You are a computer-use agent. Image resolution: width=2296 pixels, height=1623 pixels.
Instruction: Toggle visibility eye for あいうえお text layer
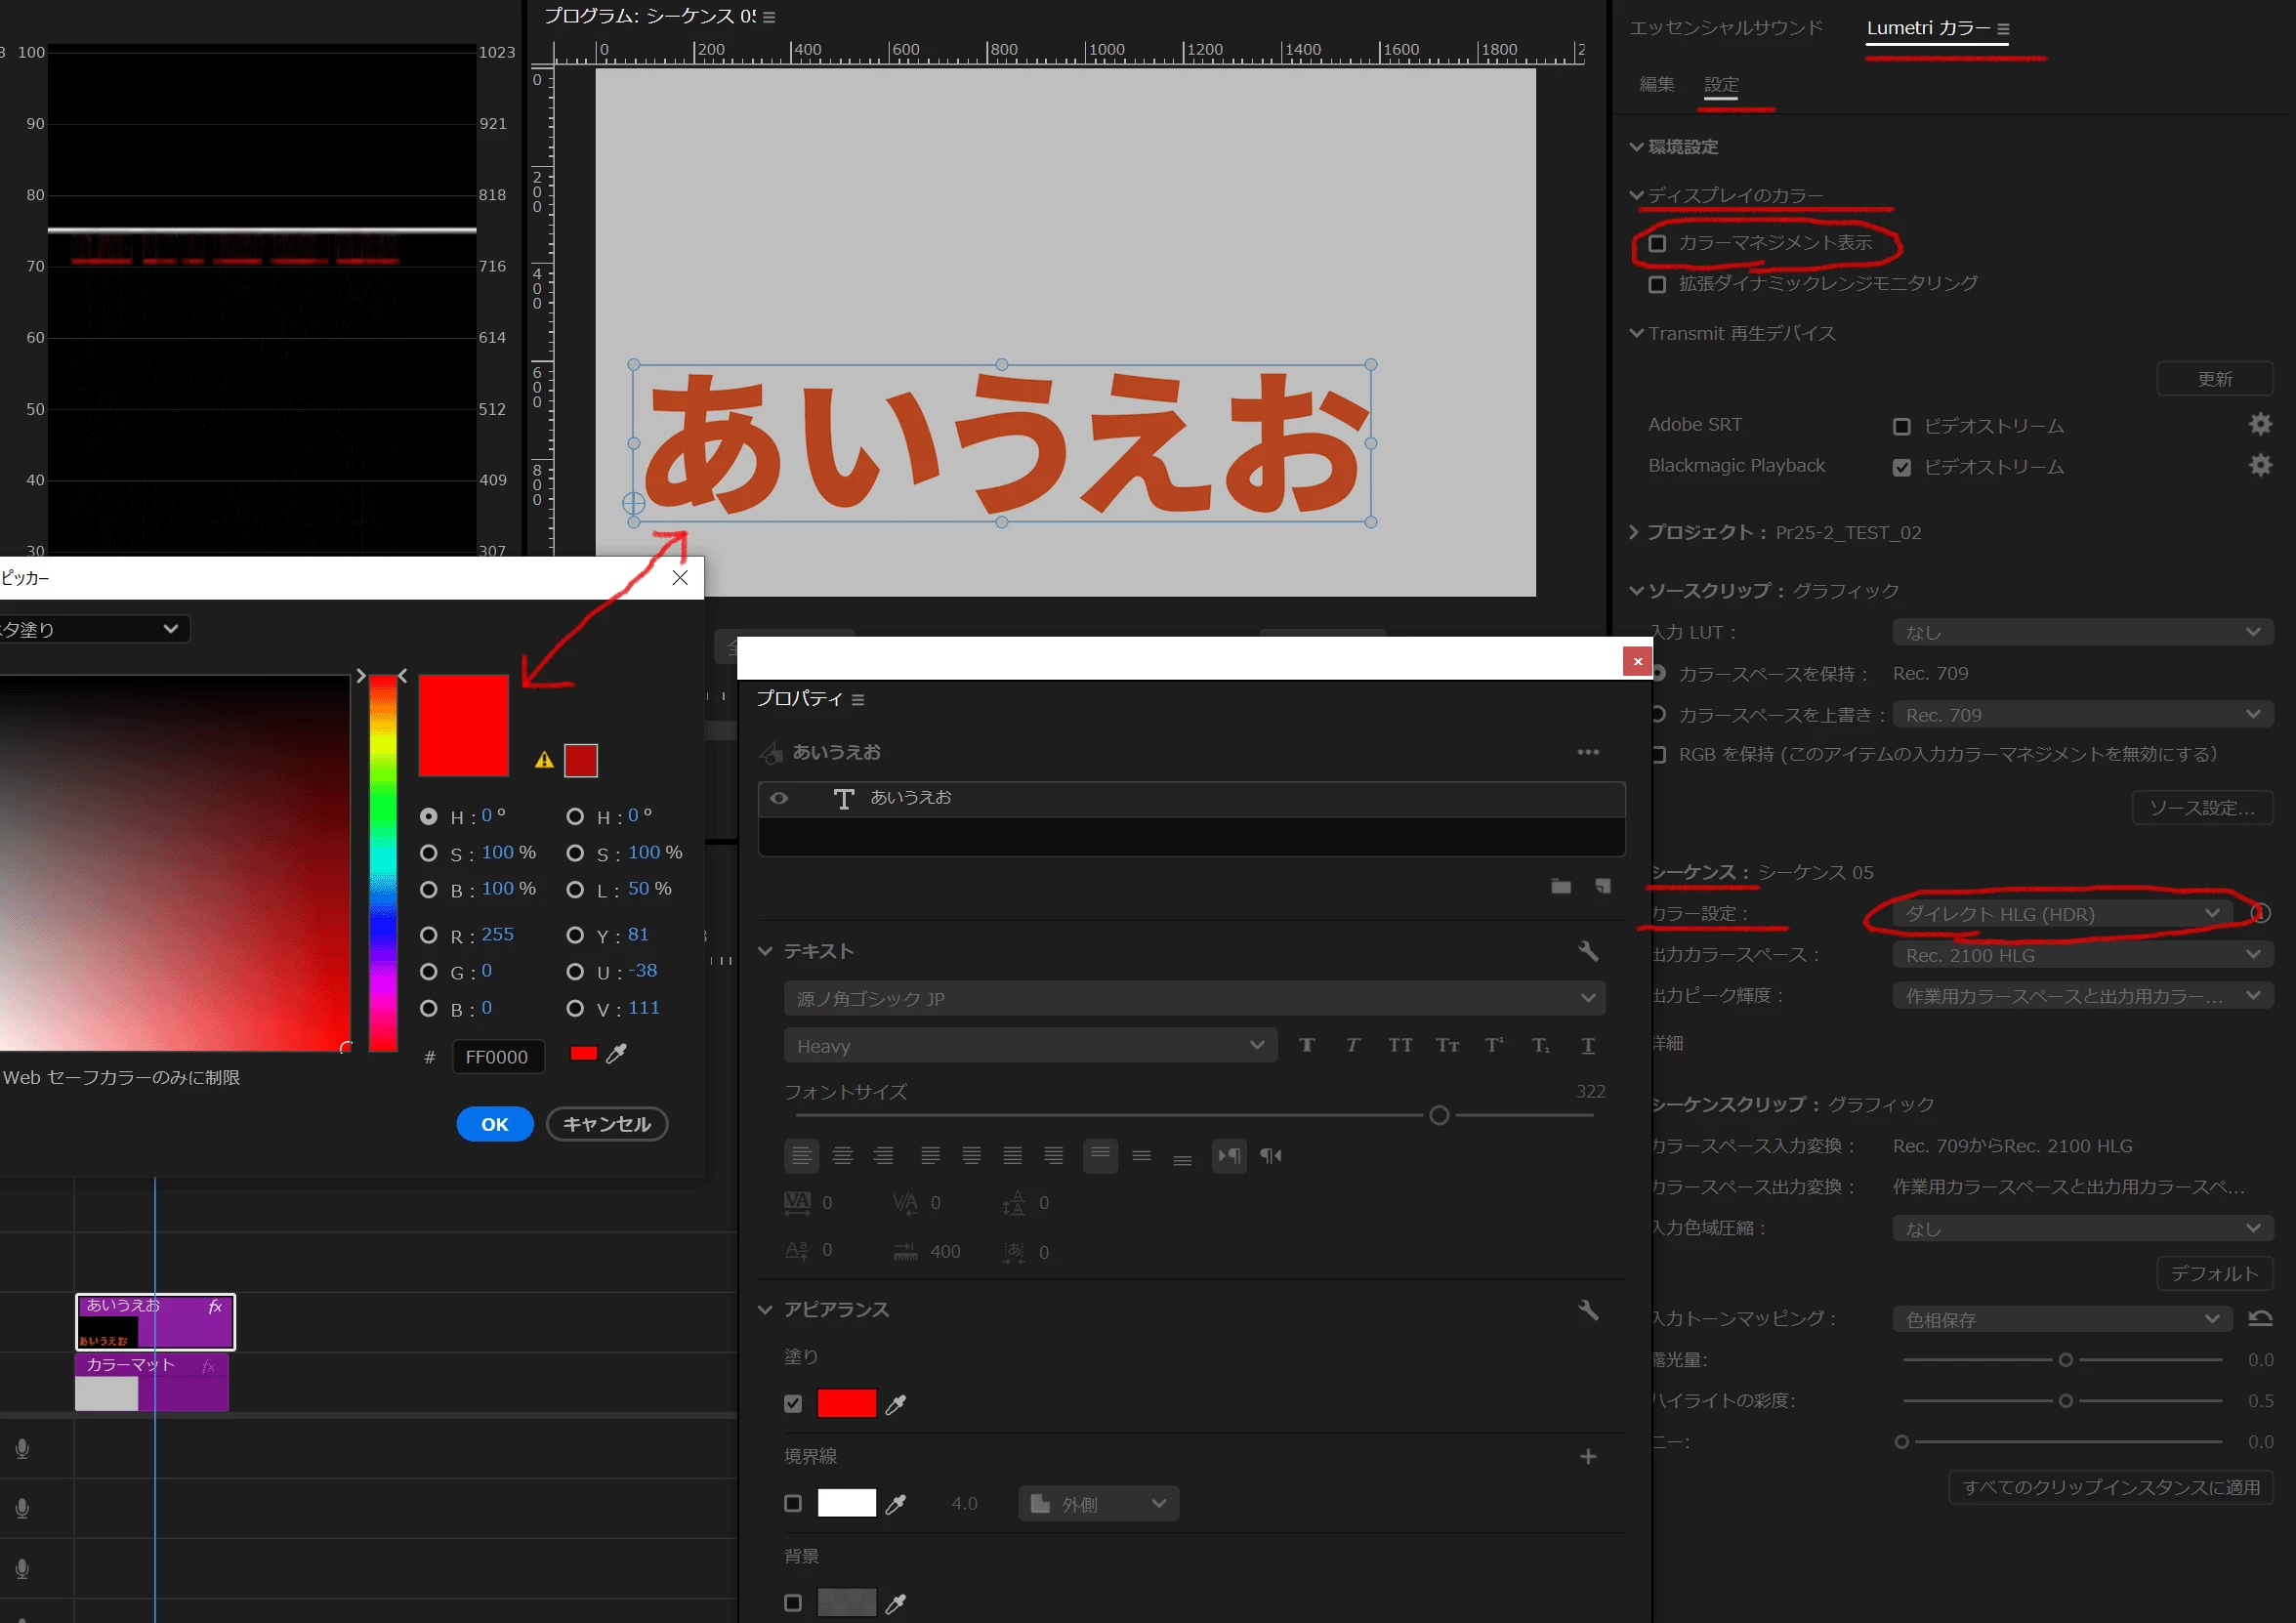pos(780,798)
